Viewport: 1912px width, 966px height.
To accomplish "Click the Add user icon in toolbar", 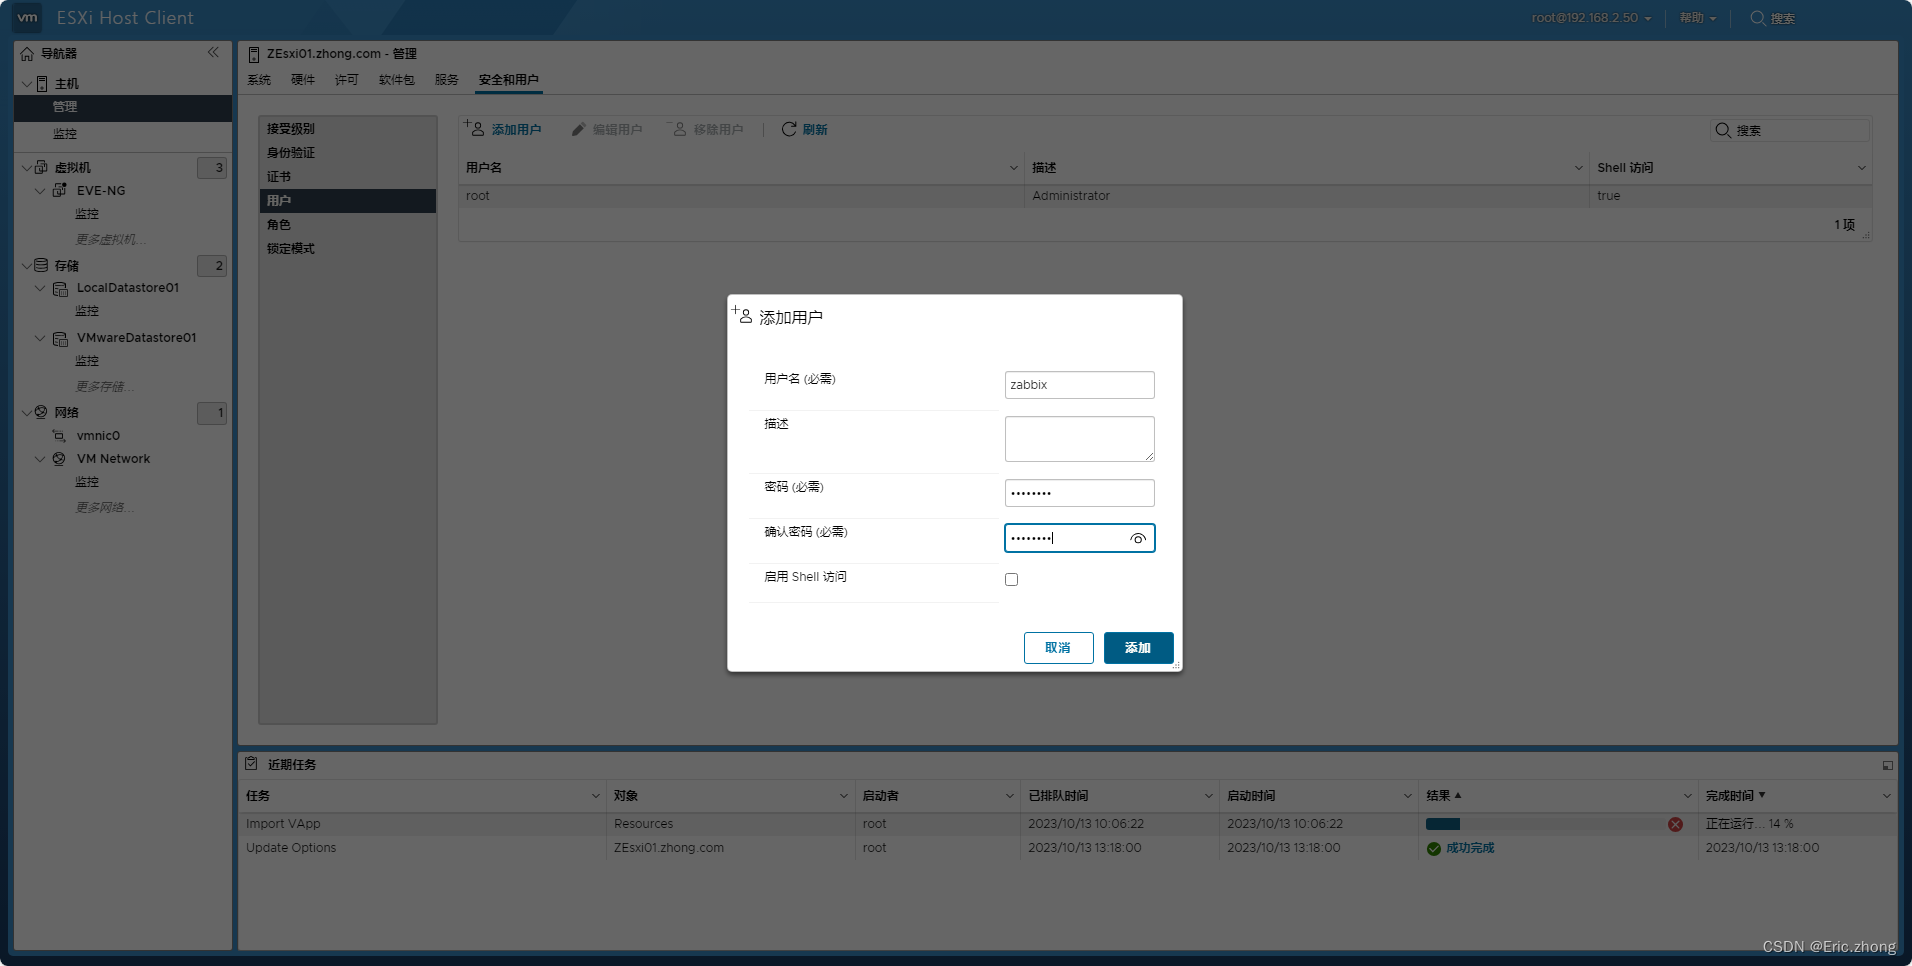I will point(474,128).
